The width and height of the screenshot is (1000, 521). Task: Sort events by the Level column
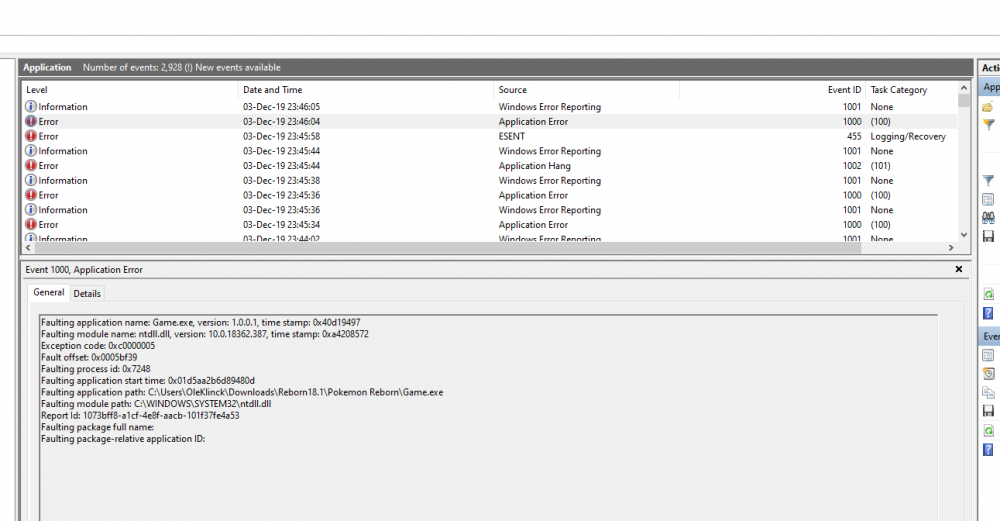click(130, 90)
